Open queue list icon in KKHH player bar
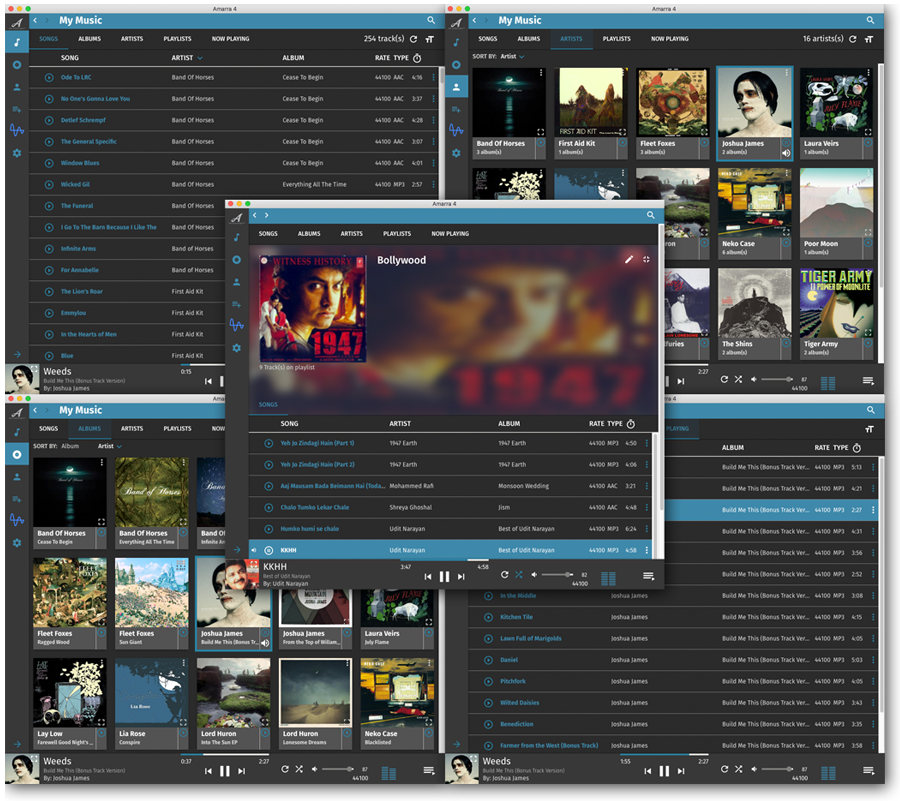900x801 pixels. click(649, 576)
